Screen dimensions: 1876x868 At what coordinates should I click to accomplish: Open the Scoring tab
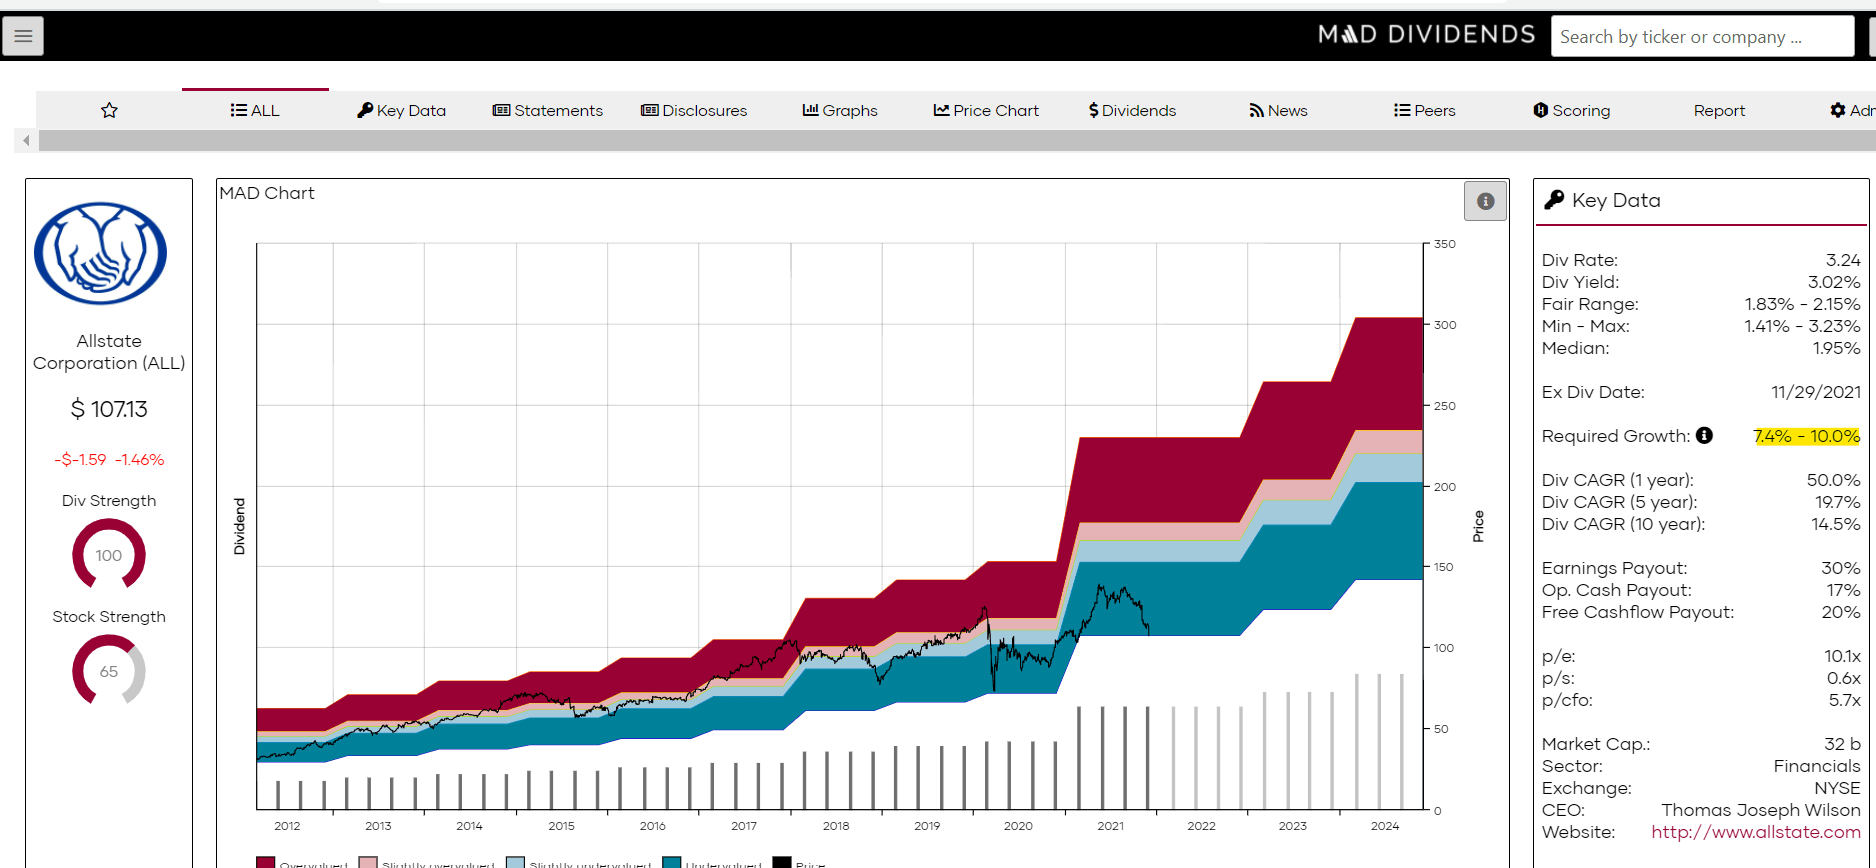pyautogui.click(x=1571, y=110)
